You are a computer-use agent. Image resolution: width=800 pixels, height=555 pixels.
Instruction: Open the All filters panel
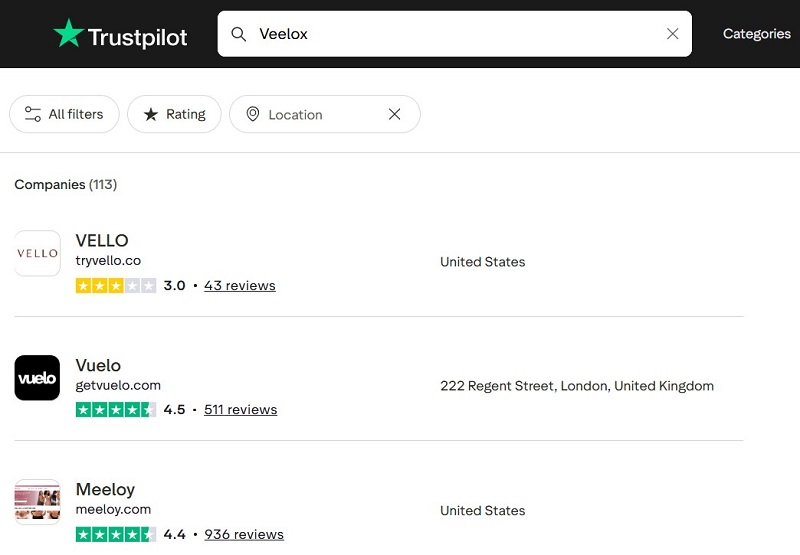click(x=64, y=114)
